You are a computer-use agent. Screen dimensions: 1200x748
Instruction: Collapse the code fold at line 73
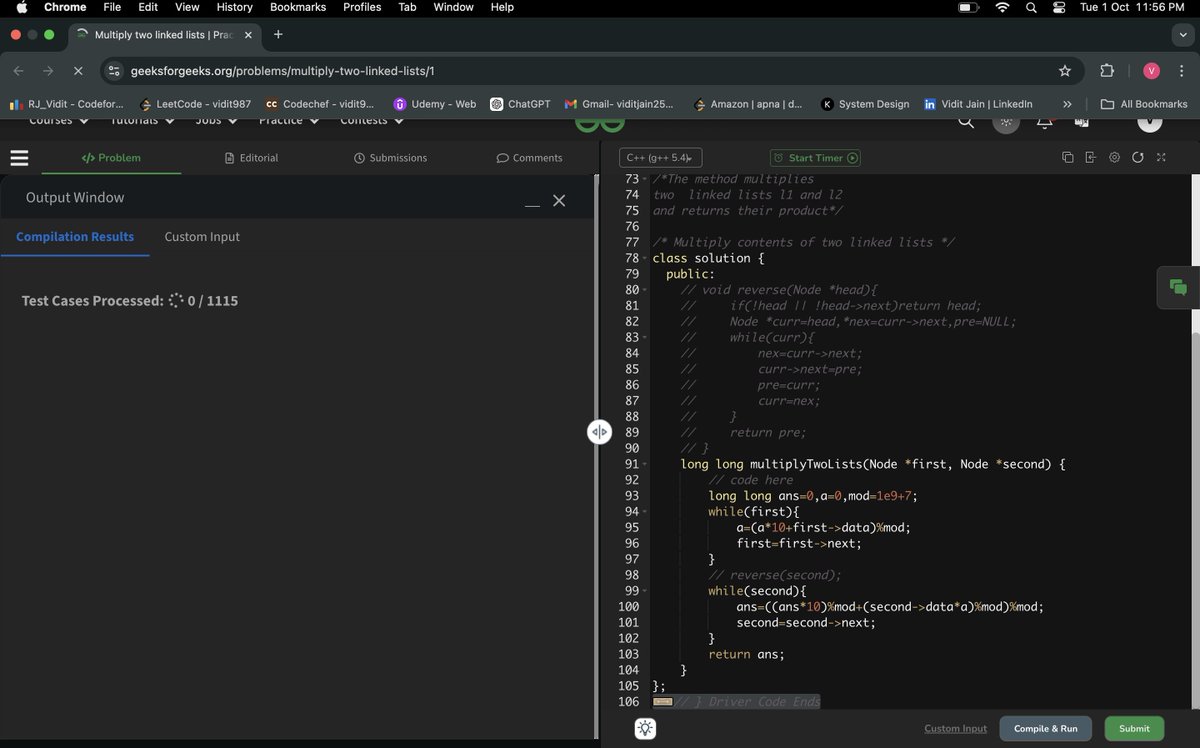pos(644,179)
